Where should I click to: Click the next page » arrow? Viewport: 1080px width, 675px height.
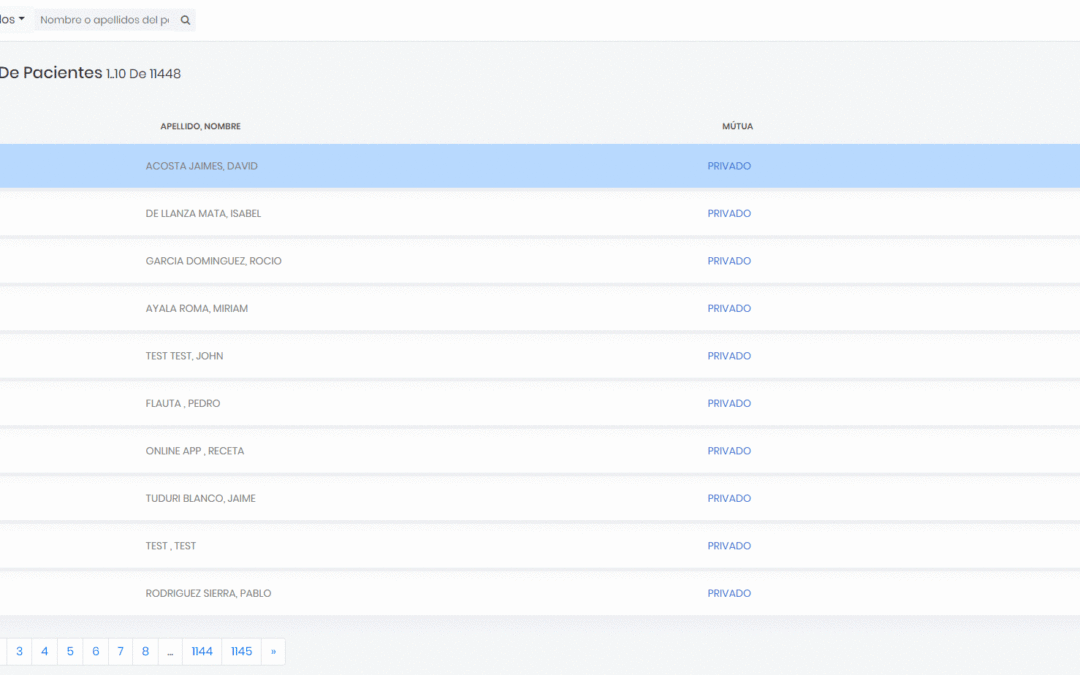pyautogui.click(x=273, y=652)
